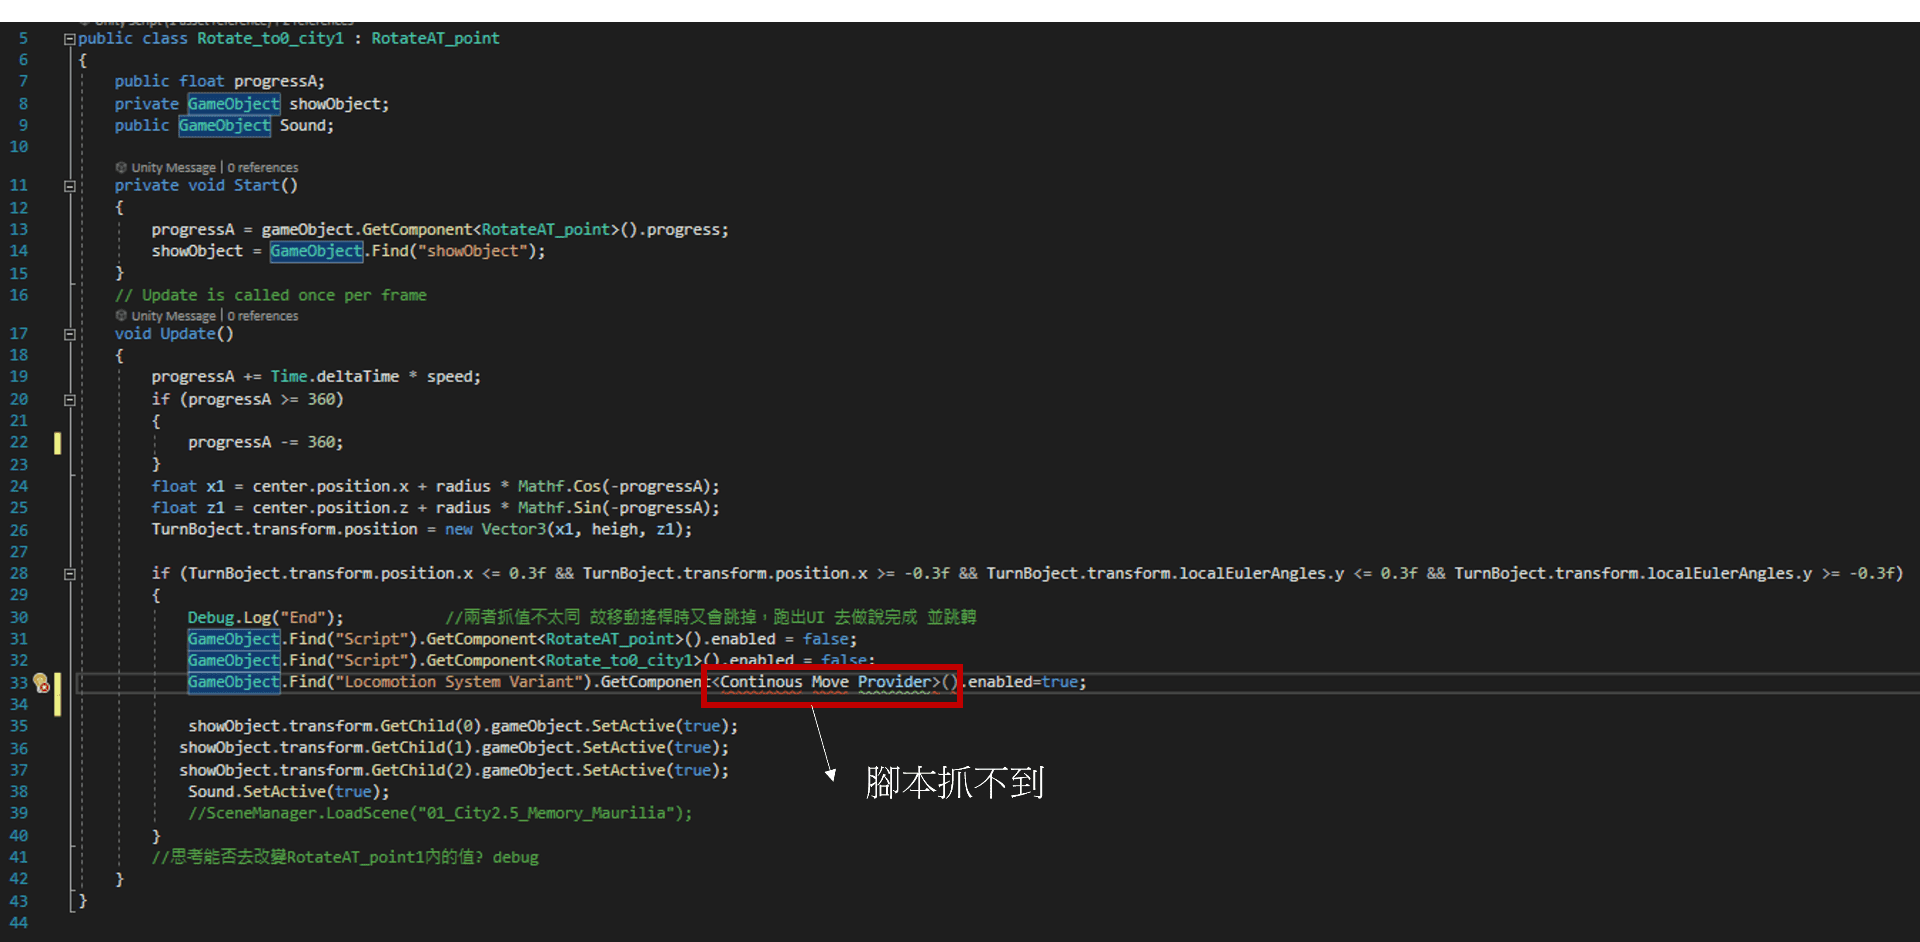Screen dimensions: 1920x942
Task: Place cursor on the Debug.Log("End") statement
Action: (265, 617)
